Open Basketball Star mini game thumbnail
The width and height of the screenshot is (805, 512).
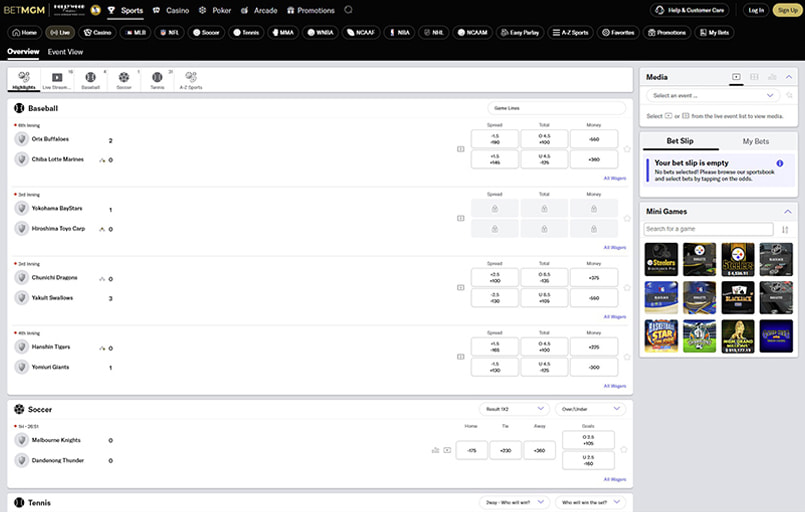coord(661,336)
